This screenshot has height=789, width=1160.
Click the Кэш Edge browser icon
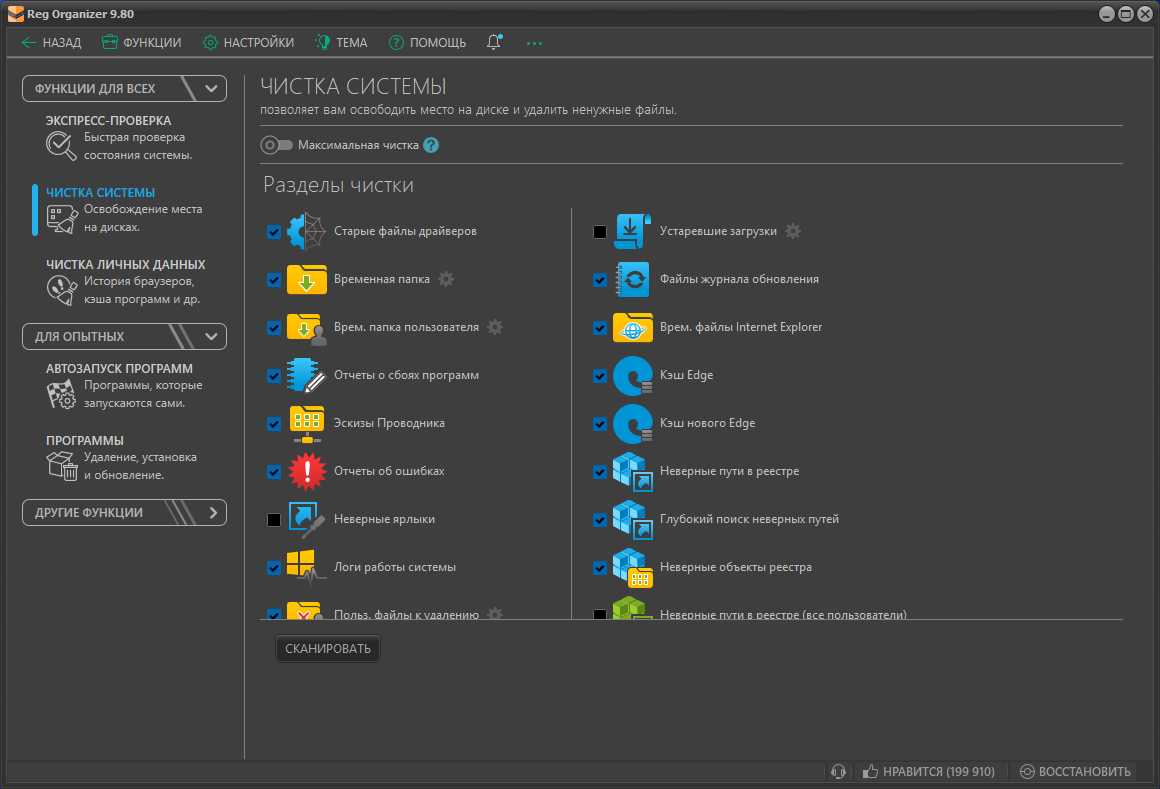point(633,375)
